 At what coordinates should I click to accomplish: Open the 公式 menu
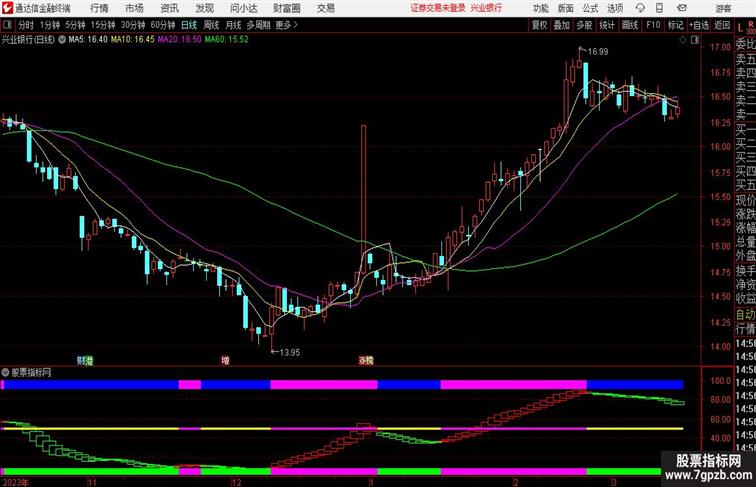(590, 8)
